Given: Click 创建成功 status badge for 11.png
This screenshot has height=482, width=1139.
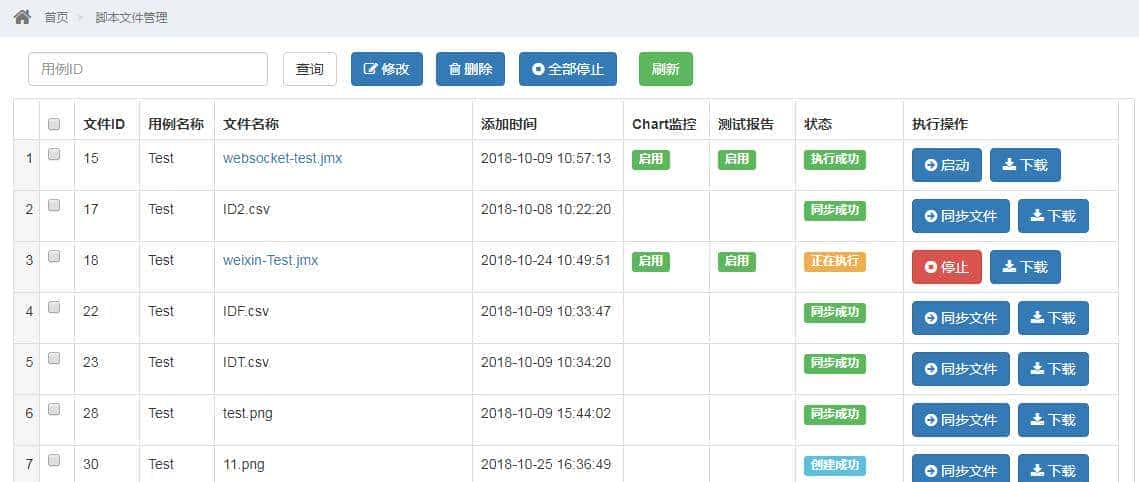Looking at the screenshot, I should [835, 465].
